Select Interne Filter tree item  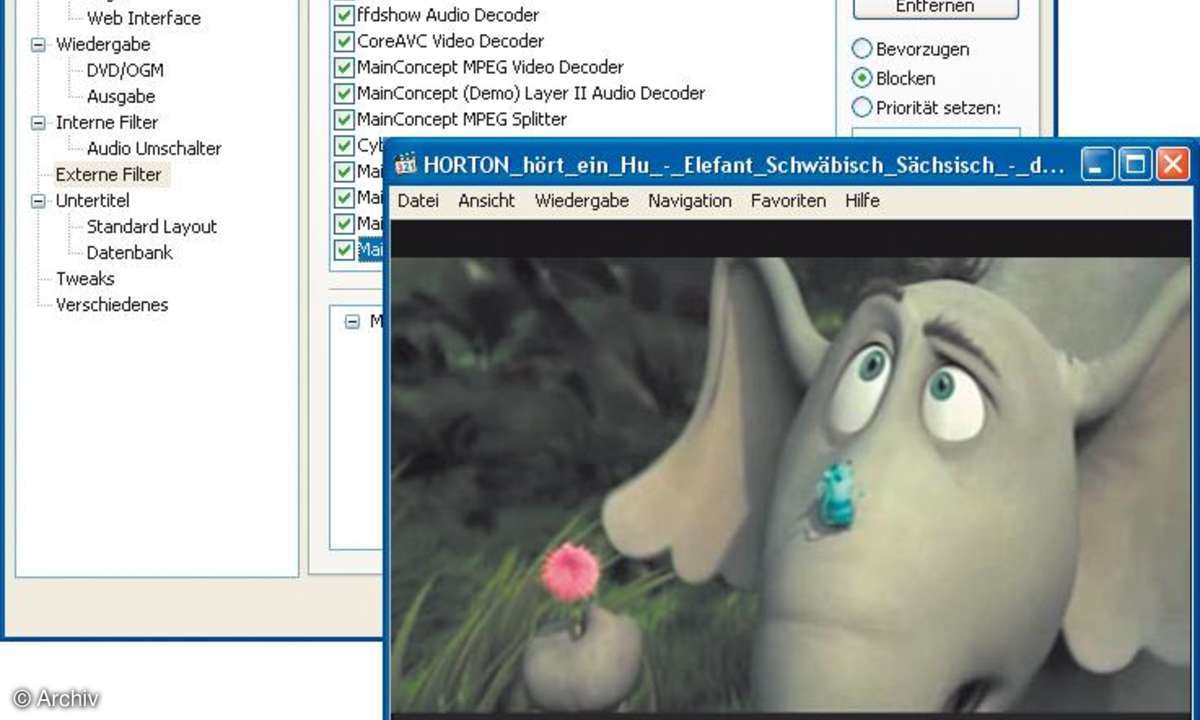pos(107,123)
